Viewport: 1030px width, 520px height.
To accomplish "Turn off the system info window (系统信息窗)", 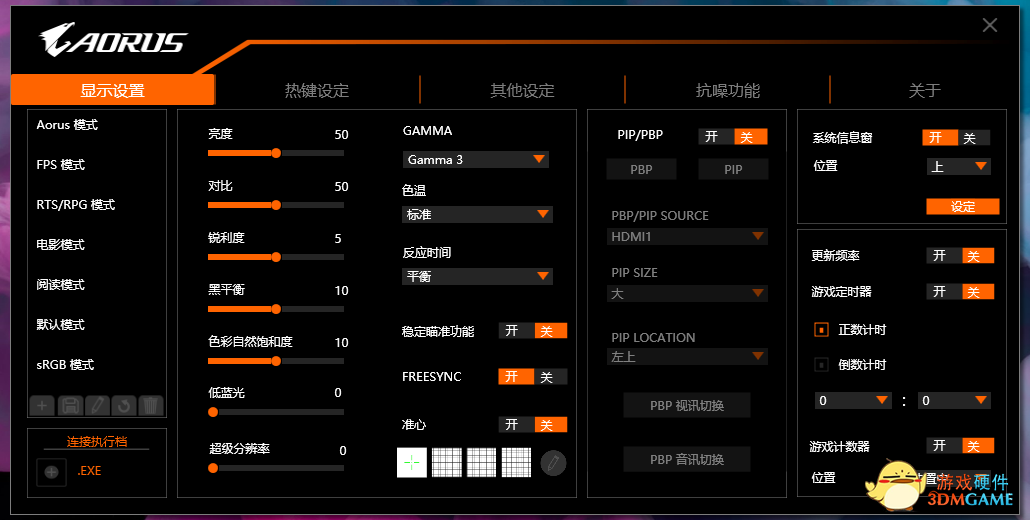I will [972, 138].
